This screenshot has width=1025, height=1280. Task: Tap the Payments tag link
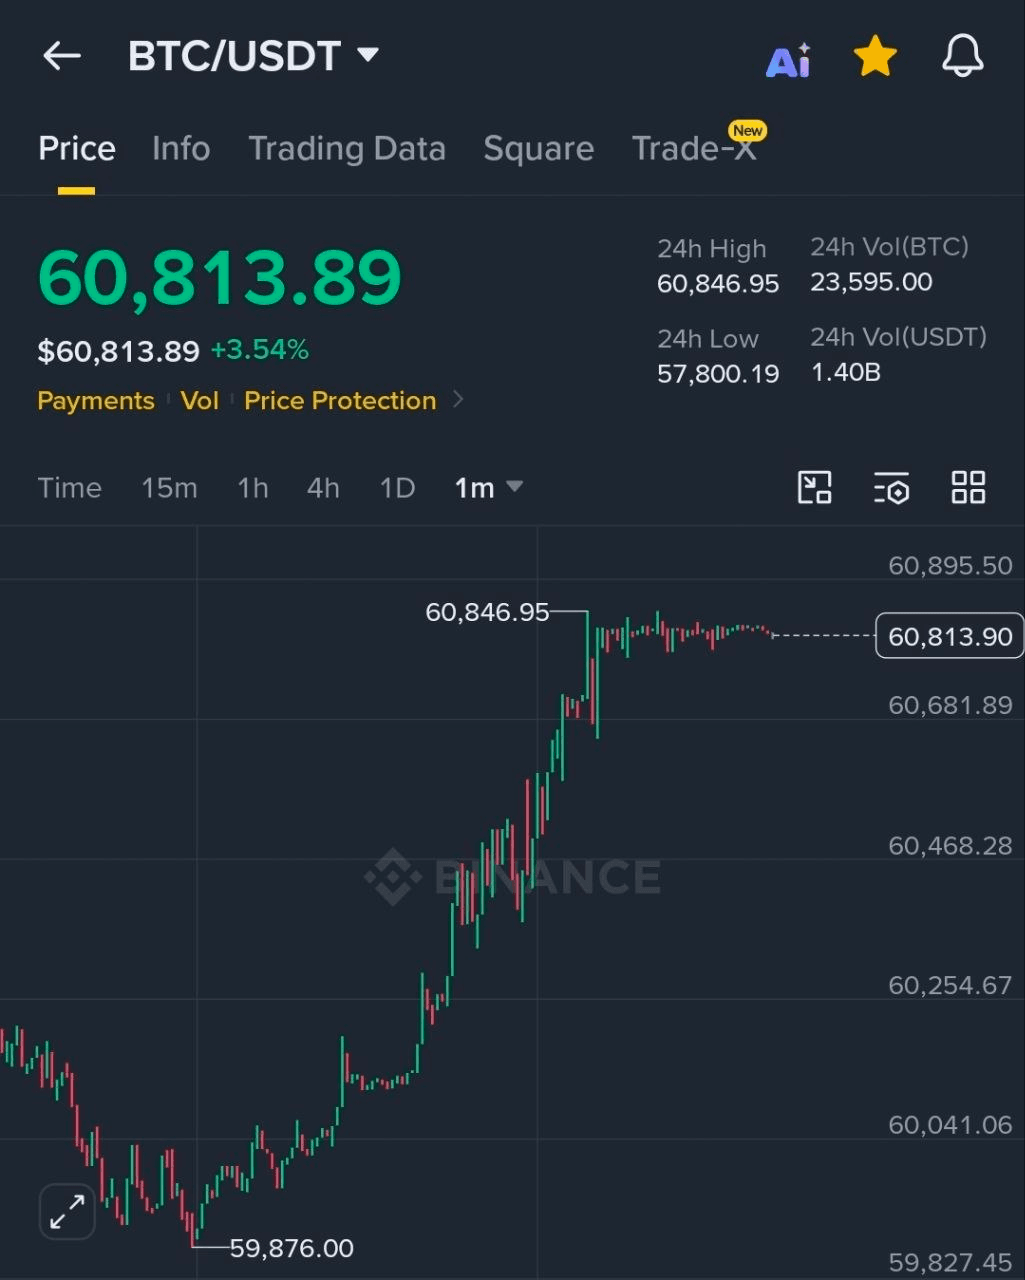tap(96, 401)
